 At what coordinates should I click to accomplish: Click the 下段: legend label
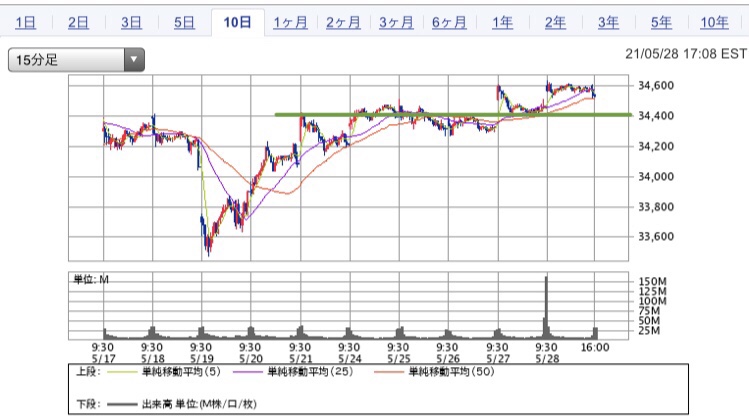[88, 404]
